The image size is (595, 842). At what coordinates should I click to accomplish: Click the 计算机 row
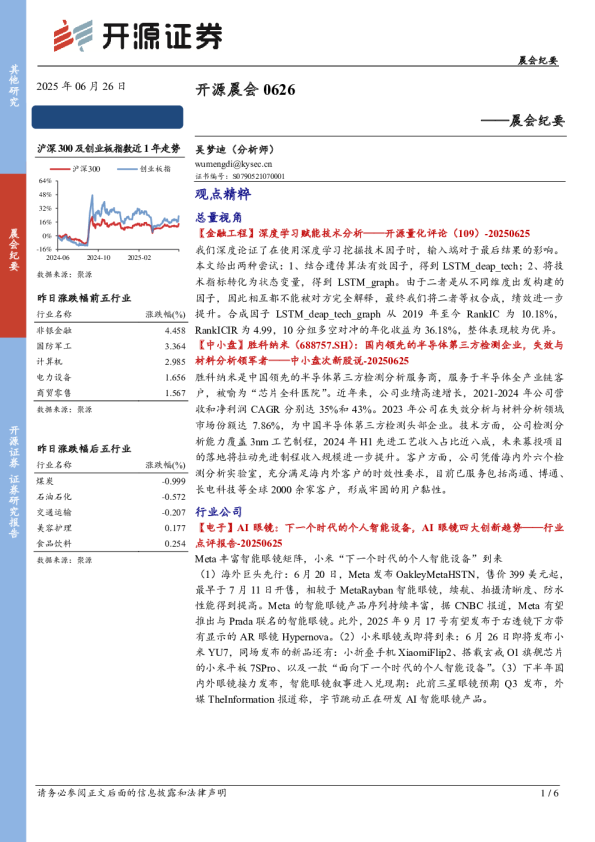click(111, 362)
